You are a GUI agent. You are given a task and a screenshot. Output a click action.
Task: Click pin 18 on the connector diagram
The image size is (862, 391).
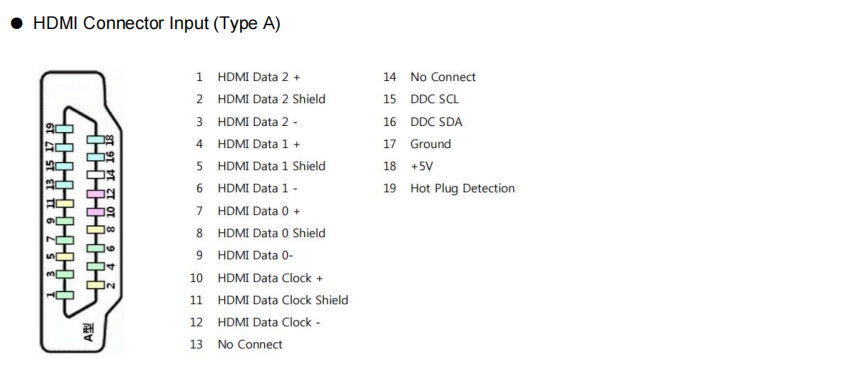(x=96, y=140)
